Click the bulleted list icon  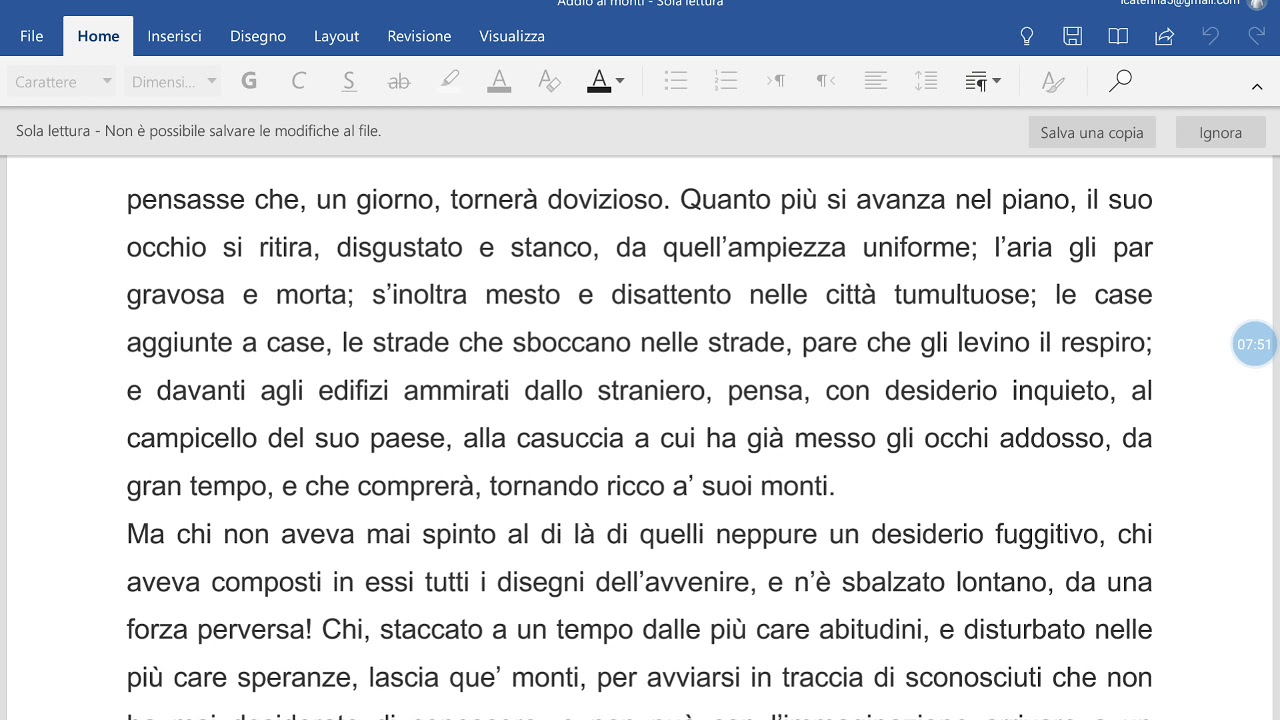tap(676, 82)
